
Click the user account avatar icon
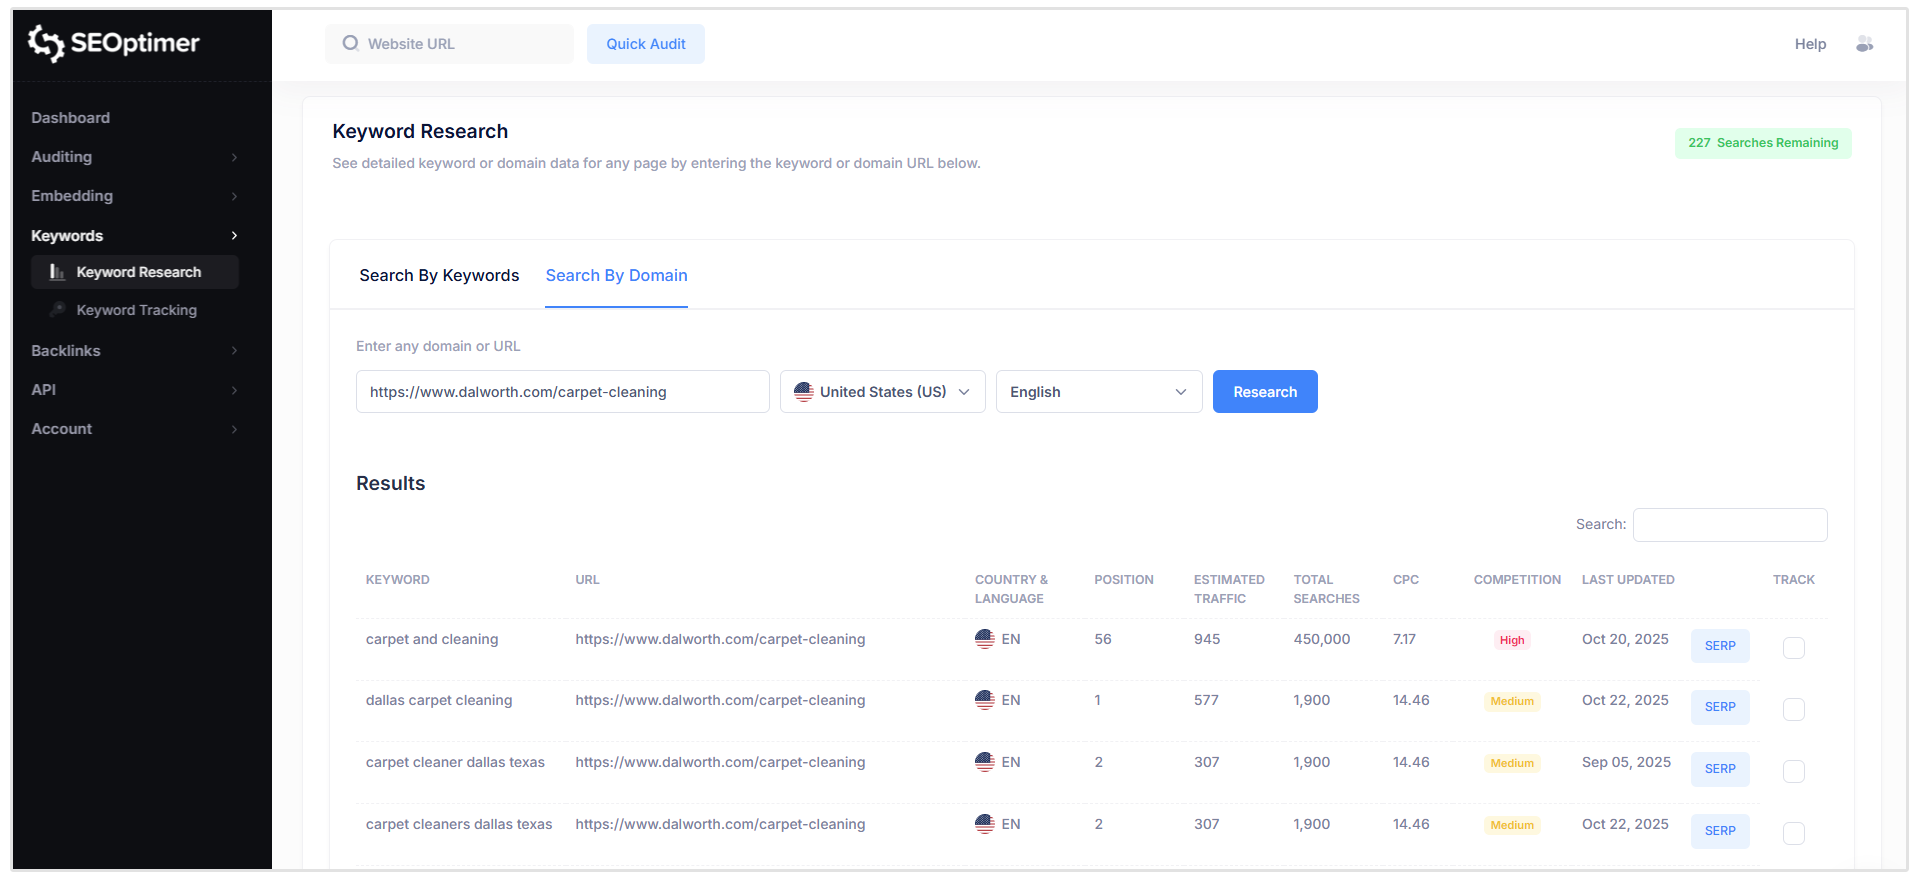click(1864, 44)
